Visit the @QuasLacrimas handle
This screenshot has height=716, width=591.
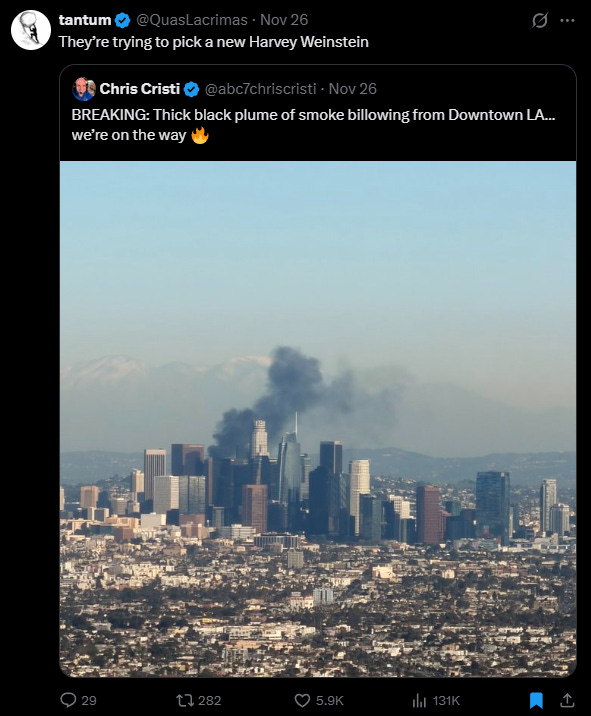pyautogui.click(x=192, y=20)
